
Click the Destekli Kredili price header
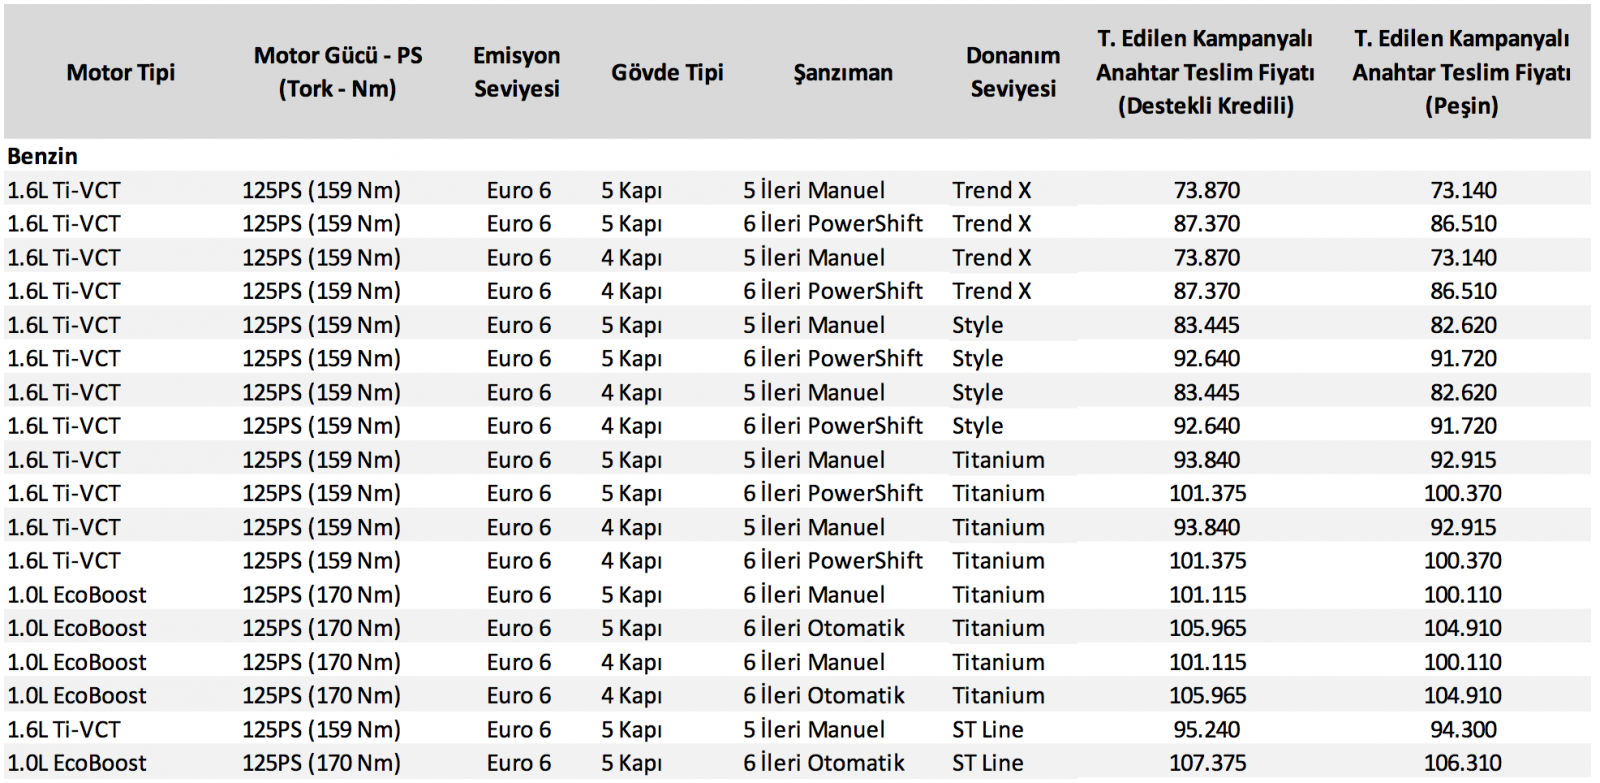tap(1206, 72)
